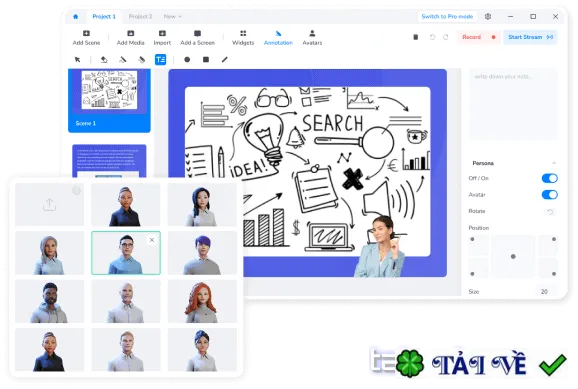Open settings gear in title bar

488,17
